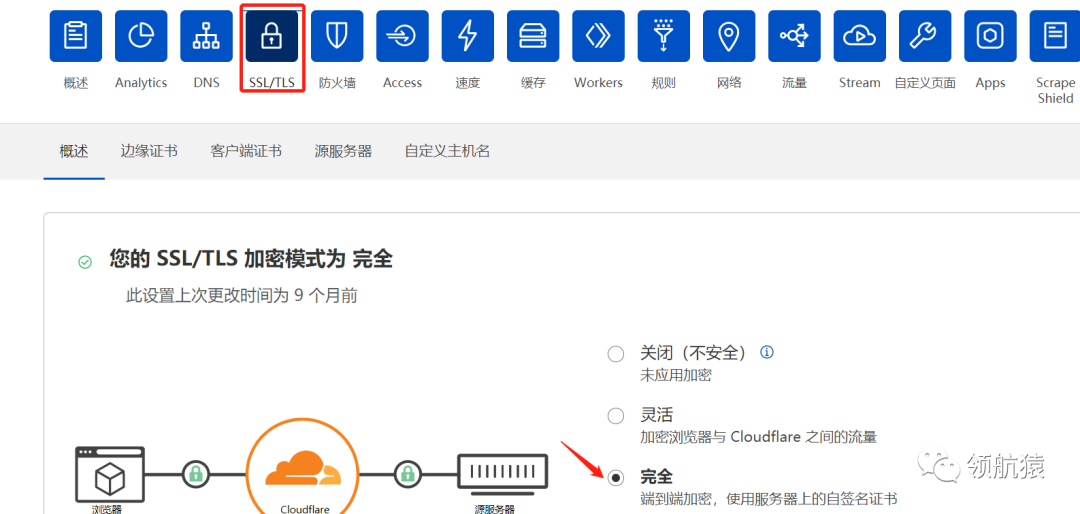
Task: Open the 自定义页面 wrench icon
Action: (x=925, y=36)
